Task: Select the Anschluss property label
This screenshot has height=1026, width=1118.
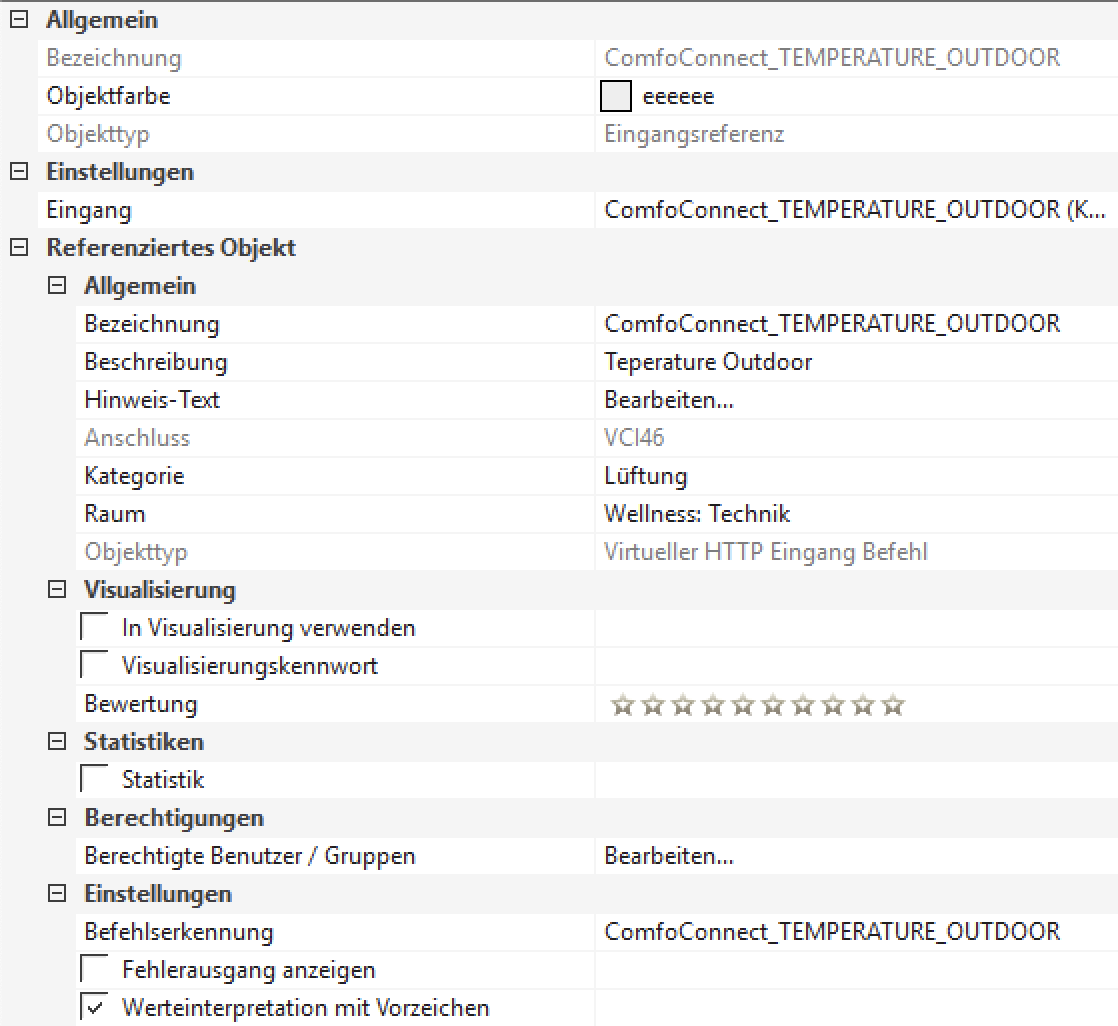Action: pyautogui.click(x=137, y=438)
